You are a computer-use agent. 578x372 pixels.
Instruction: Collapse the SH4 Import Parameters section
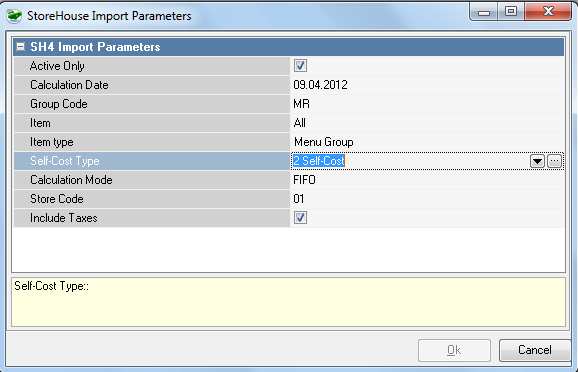tap(21, 47)
